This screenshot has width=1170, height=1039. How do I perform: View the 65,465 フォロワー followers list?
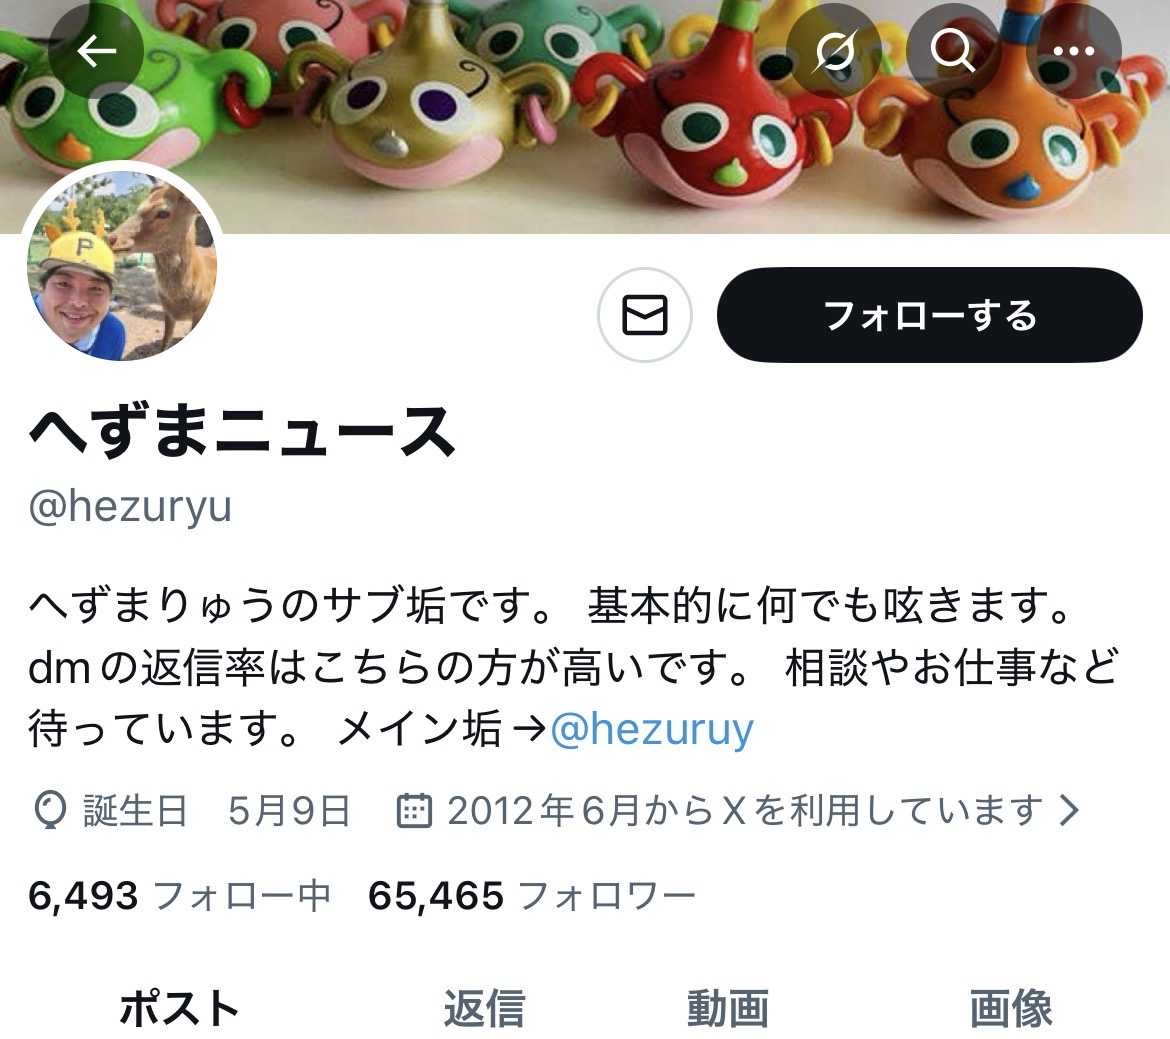(x=532, y=896)
